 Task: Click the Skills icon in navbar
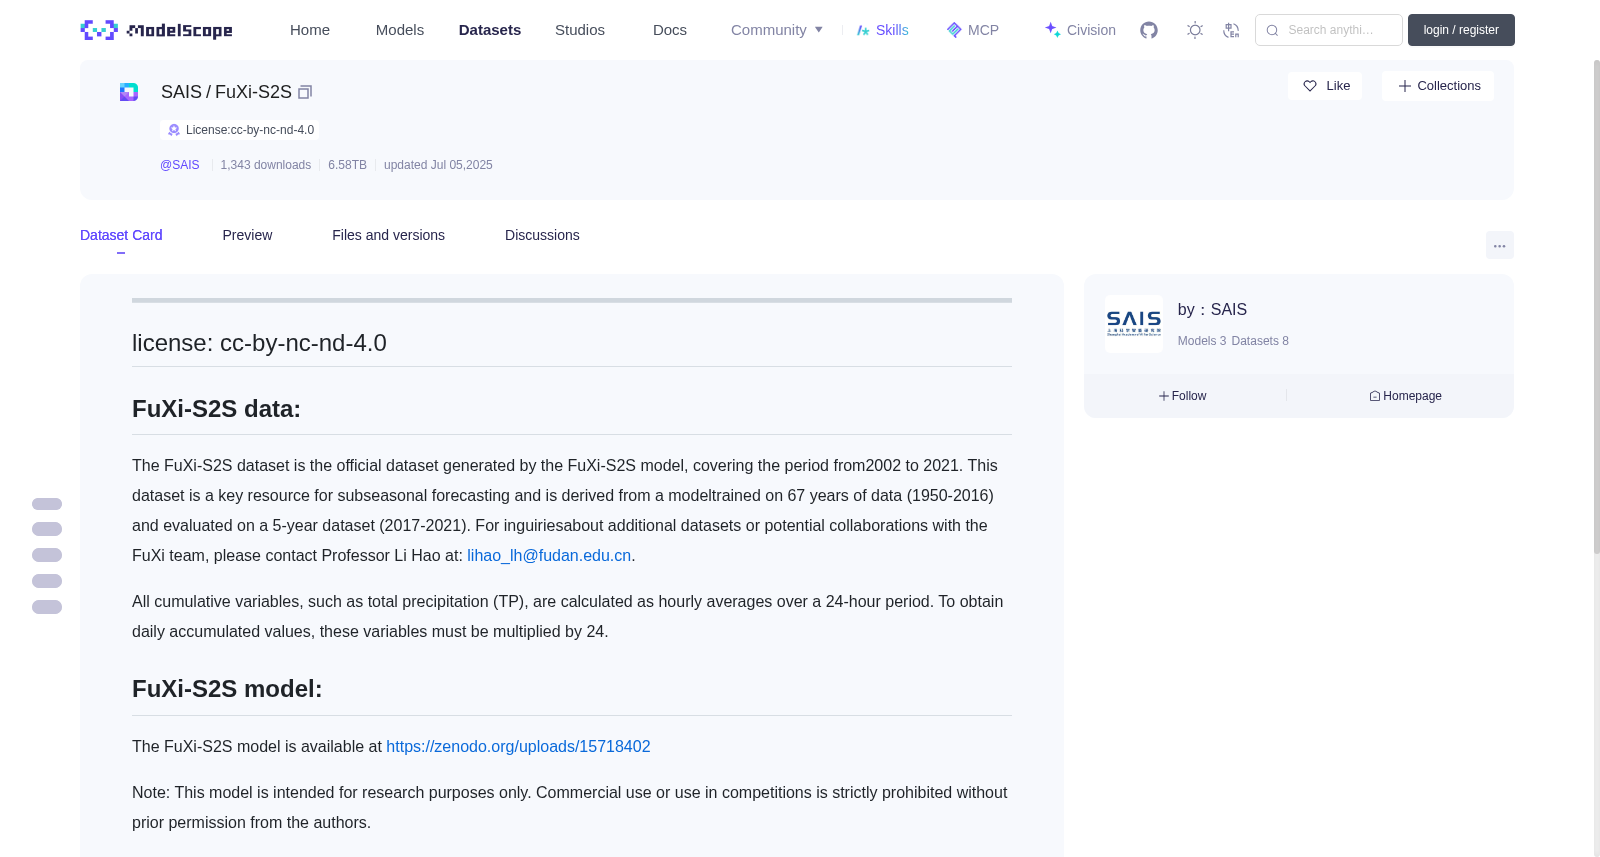tap(863, 30)
